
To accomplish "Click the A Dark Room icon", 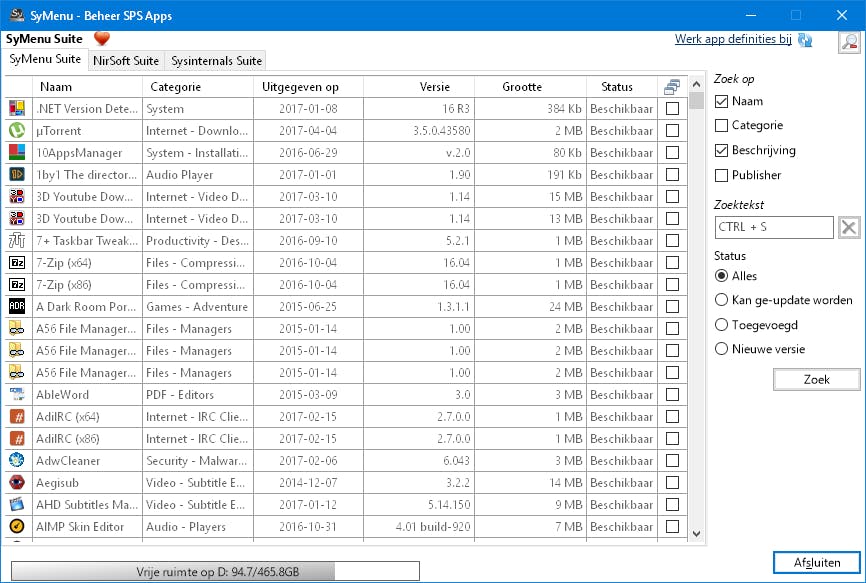I will click(x=17, y=306).
